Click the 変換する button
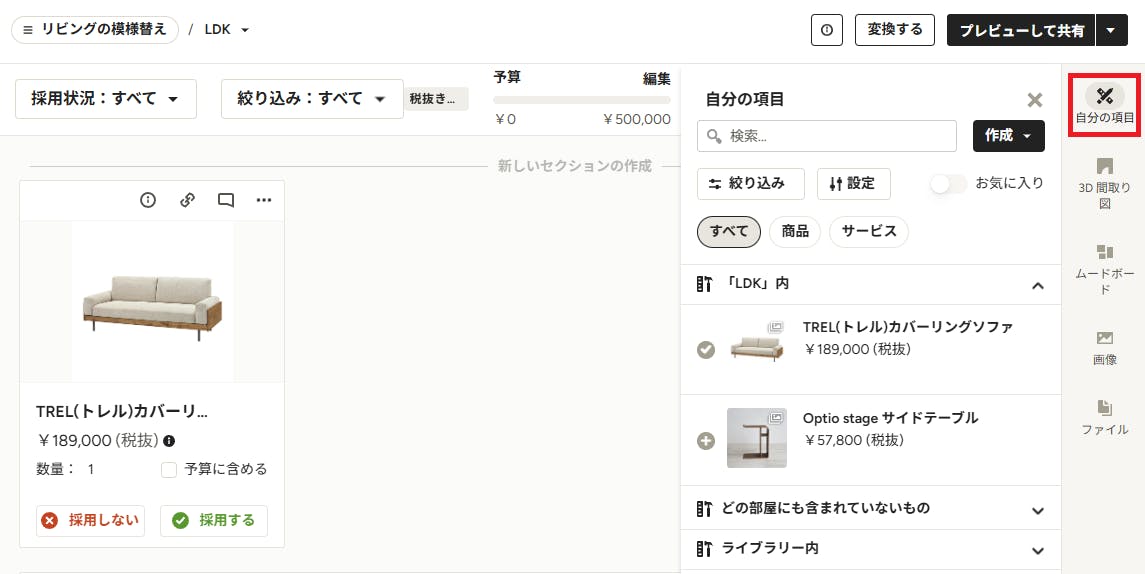This screenshot has width=1145, height=574. 895,30
